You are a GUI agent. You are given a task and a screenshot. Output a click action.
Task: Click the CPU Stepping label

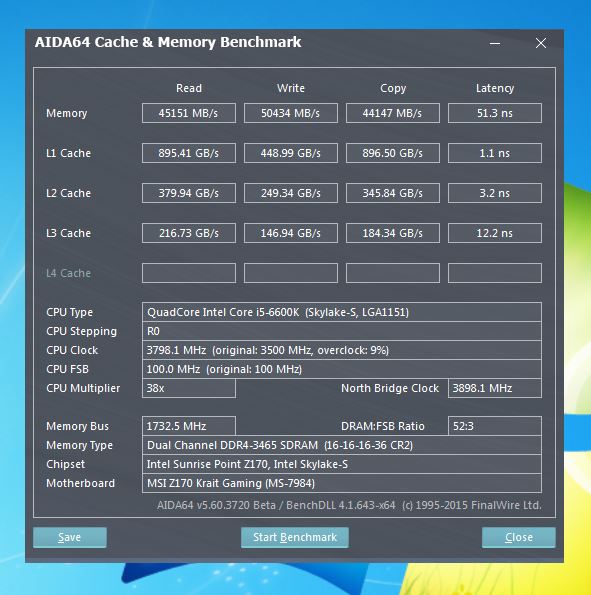(x=81, y=331)
